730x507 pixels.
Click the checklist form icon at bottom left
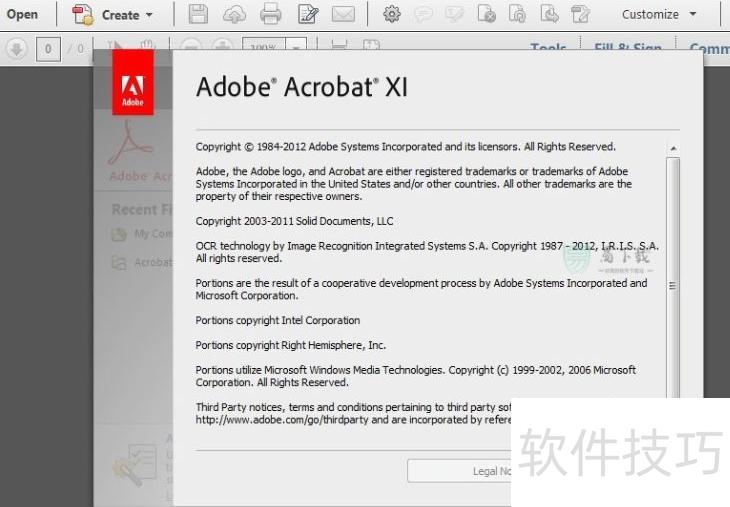(135, 464)
